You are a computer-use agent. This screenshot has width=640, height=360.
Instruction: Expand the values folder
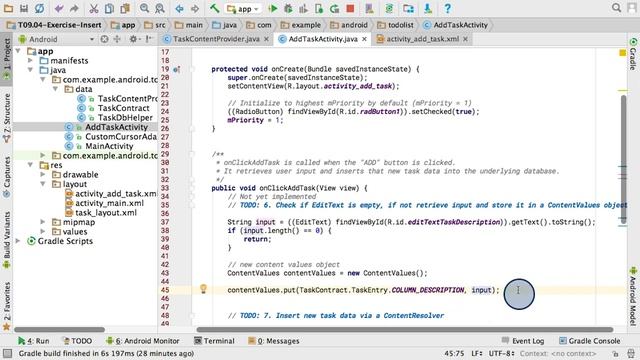coord(42,231)
